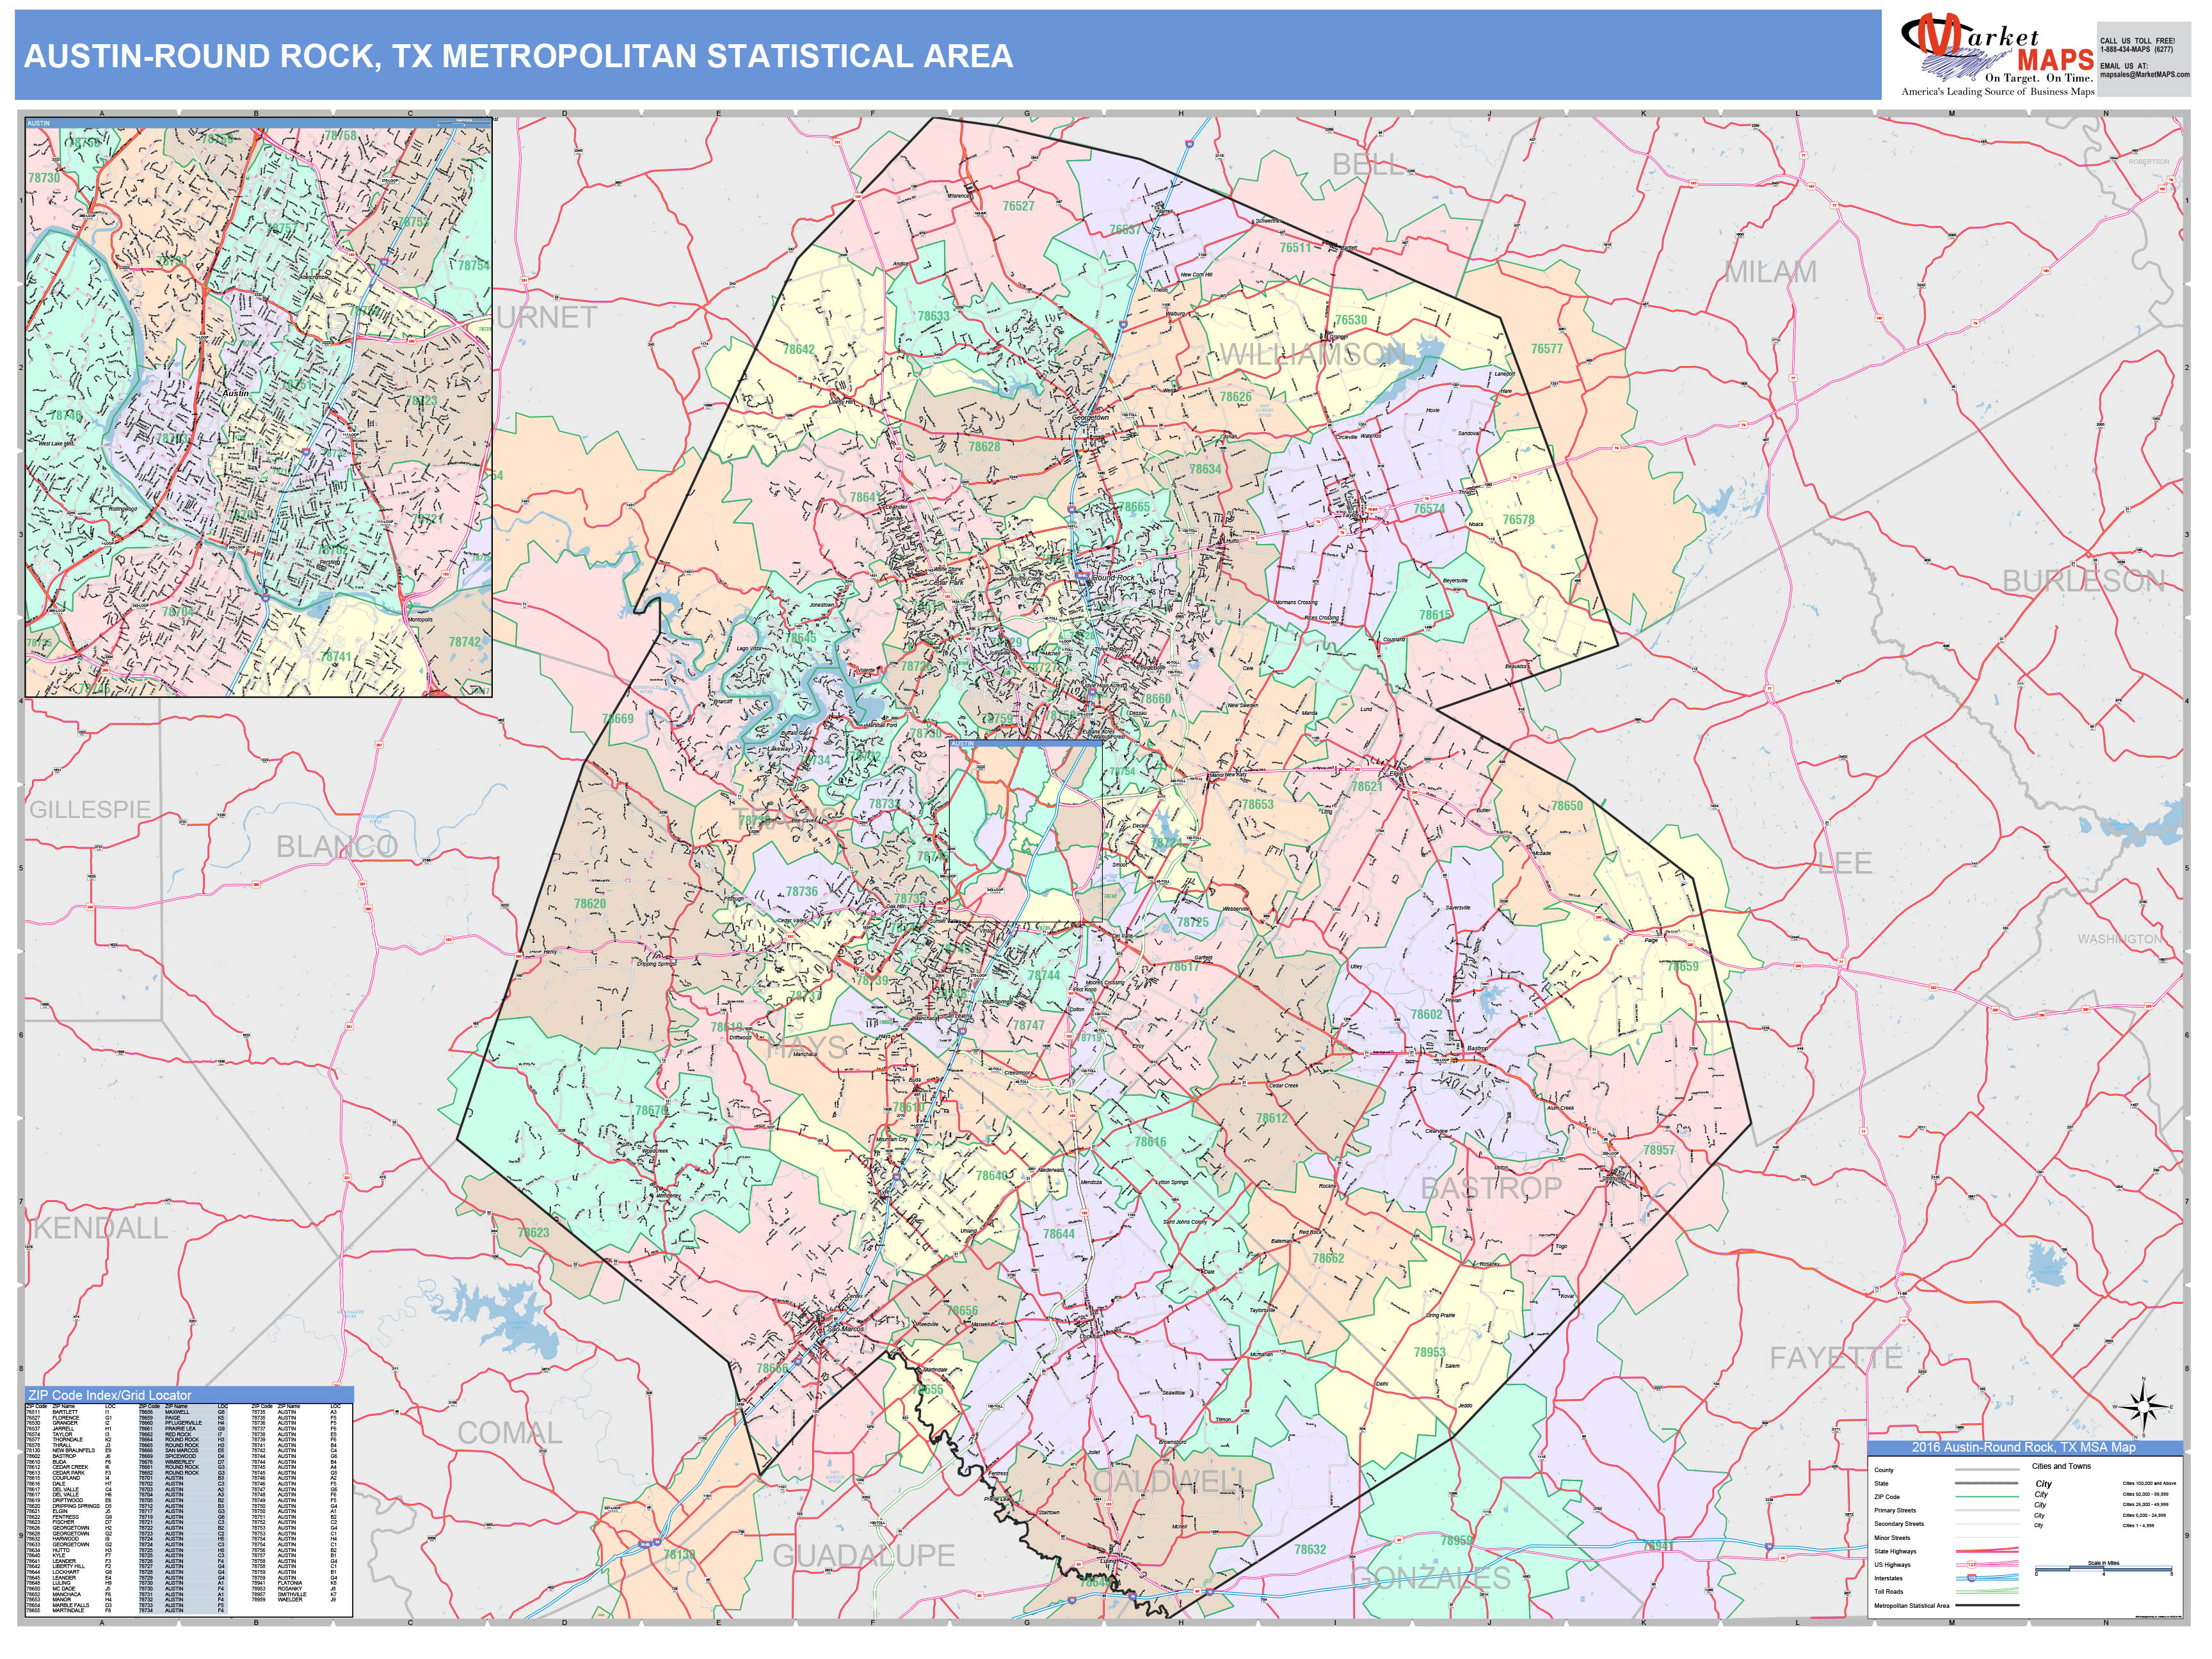This screenshot has width=2212, height=1659.
Task: Click the ZIP Code green line legend symbol
Action: click(x=1988, y=1497)
